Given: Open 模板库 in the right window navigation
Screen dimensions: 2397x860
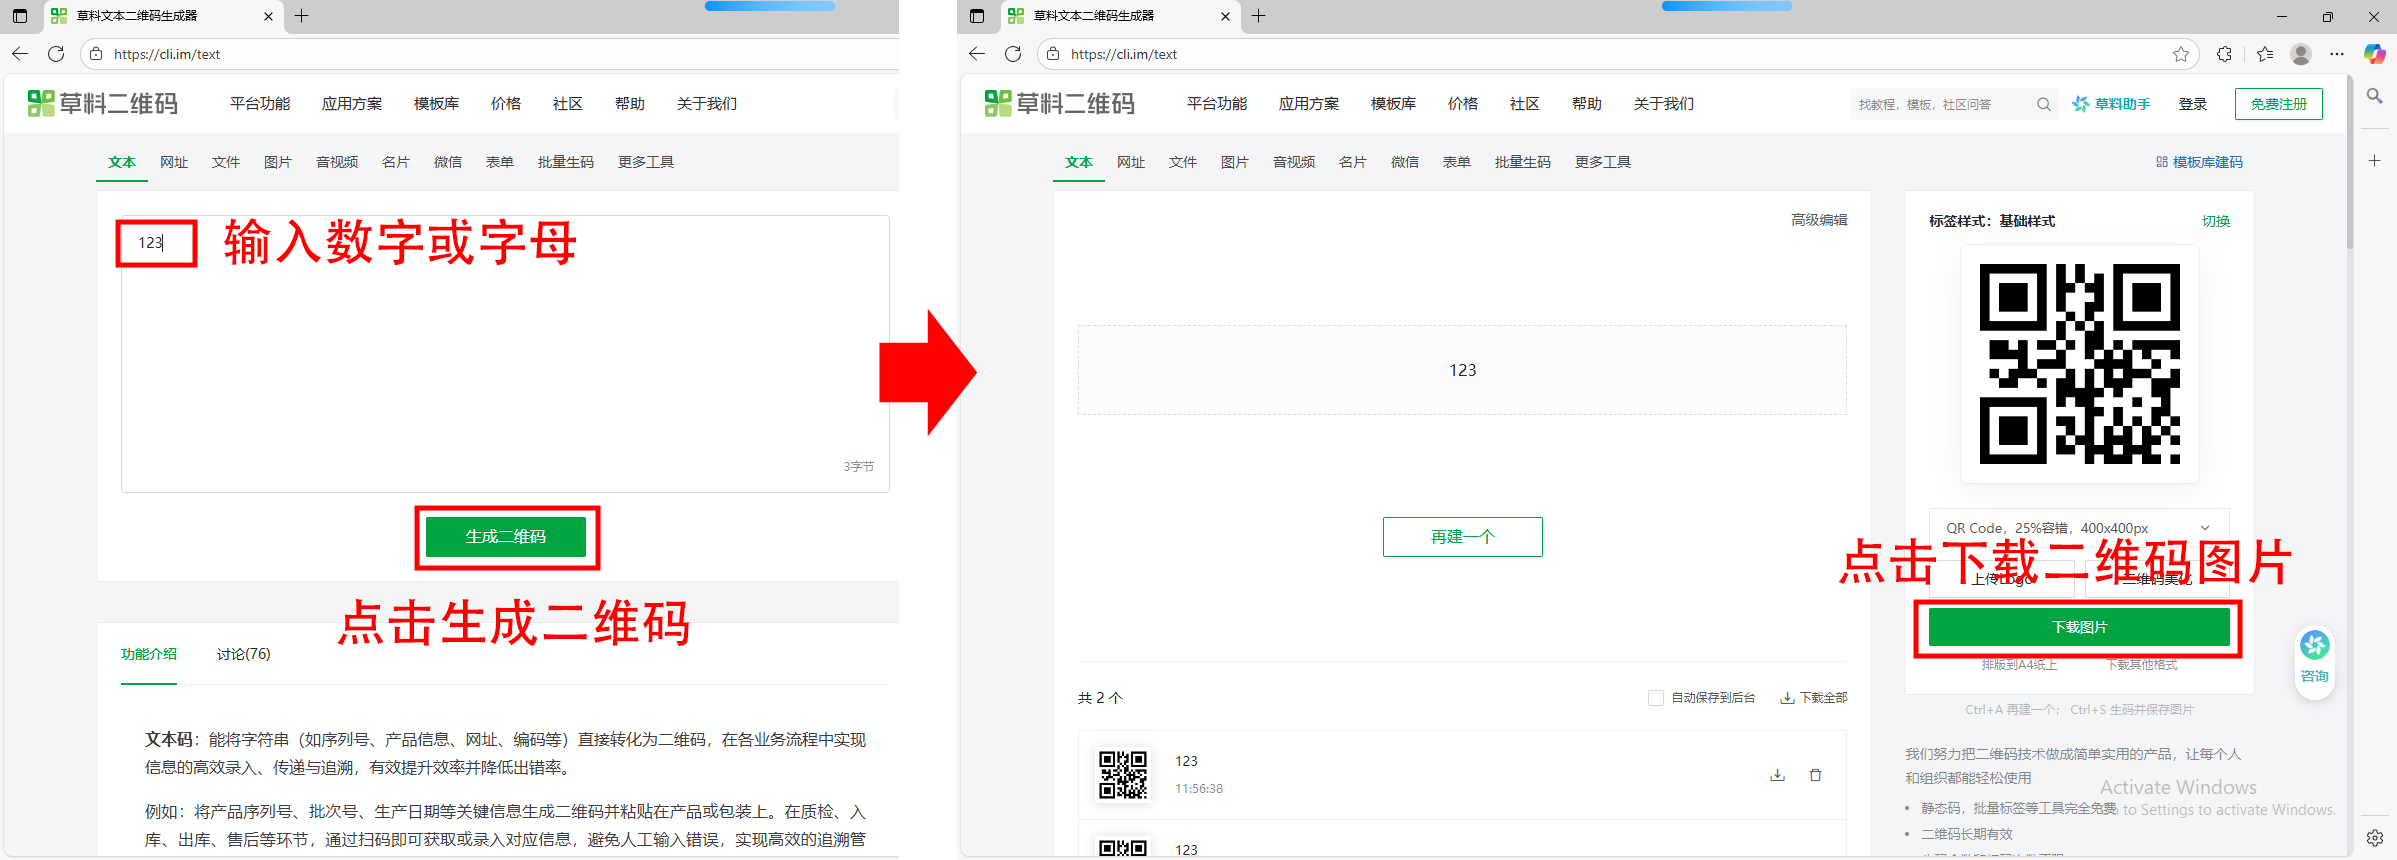Looking at the screenshot, I should 1393,104.
